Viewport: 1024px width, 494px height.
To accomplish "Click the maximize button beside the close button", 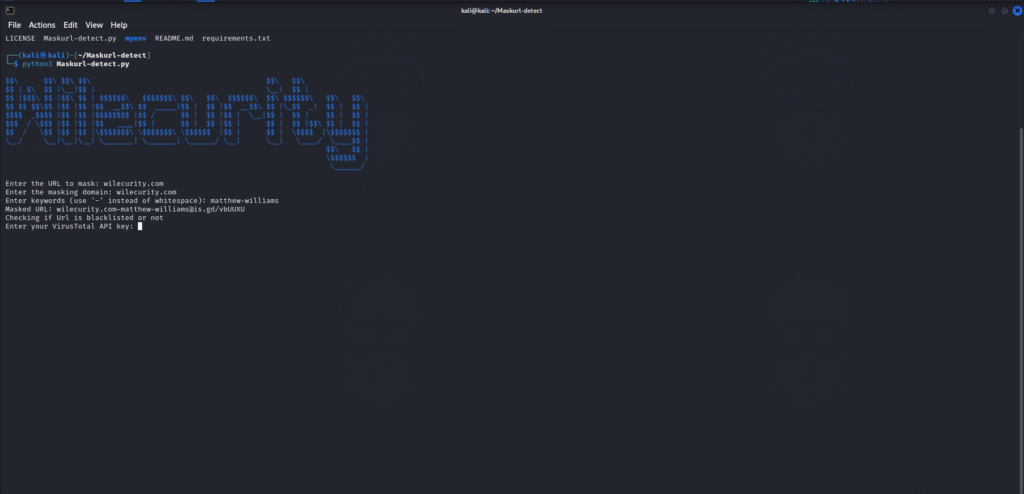I will [x=1005, y=10].
